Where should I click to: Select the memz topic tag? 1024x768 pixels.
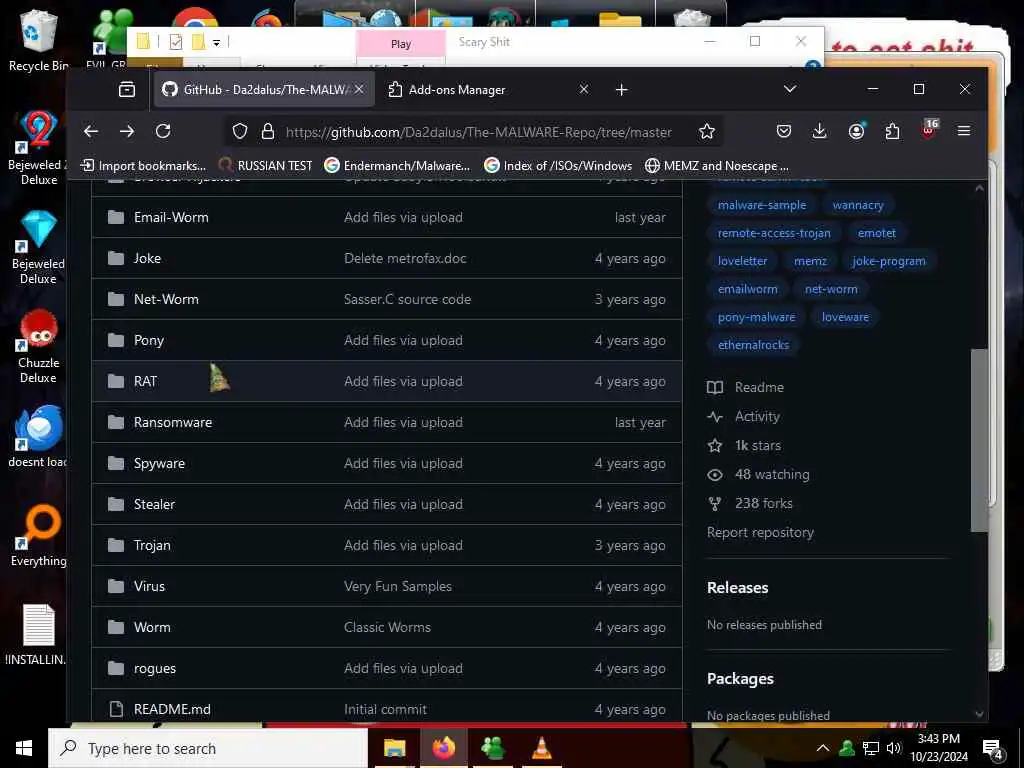coord(810,261)
